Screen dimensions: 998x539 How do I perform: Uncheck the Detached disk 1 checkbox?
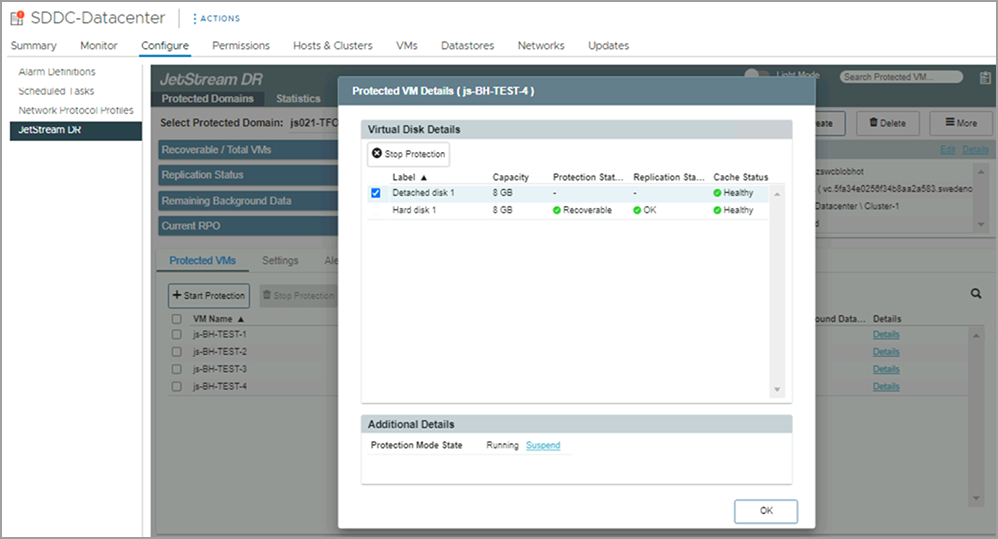click(x=376, y=193)
